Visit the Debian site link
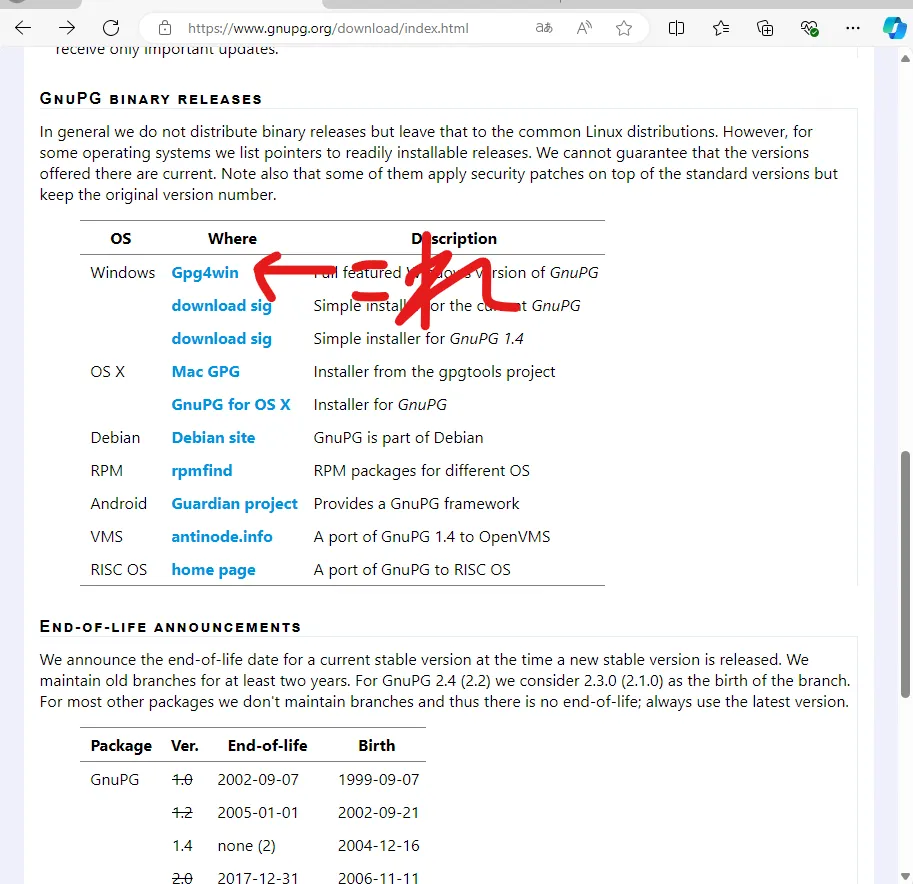The height and width of the screenshot is (884, 913). pyautogui.click(x=213, y=438)
